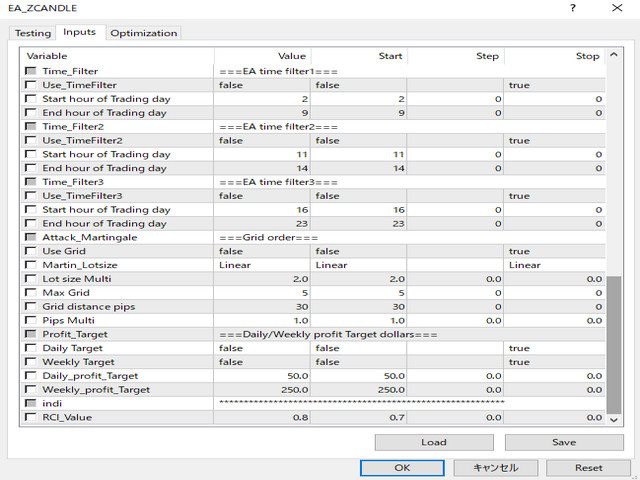The width and height of the screenshot is (640, 480).
Task: Click the Save button
Action: click(x=563, y=442)
